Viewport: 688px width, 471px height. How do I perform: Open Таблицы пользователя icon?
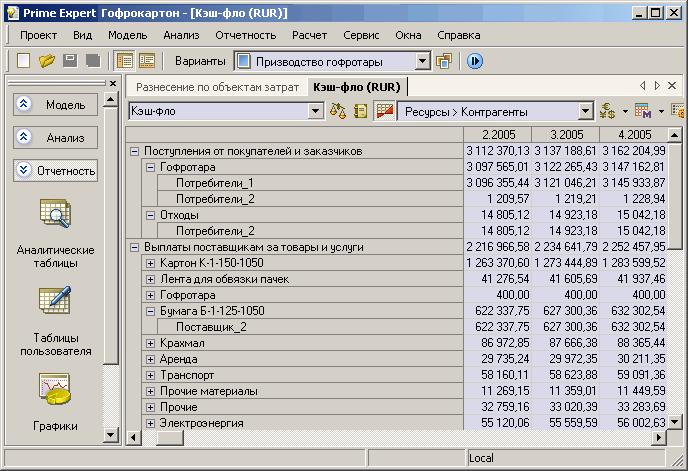click(55, 301)
